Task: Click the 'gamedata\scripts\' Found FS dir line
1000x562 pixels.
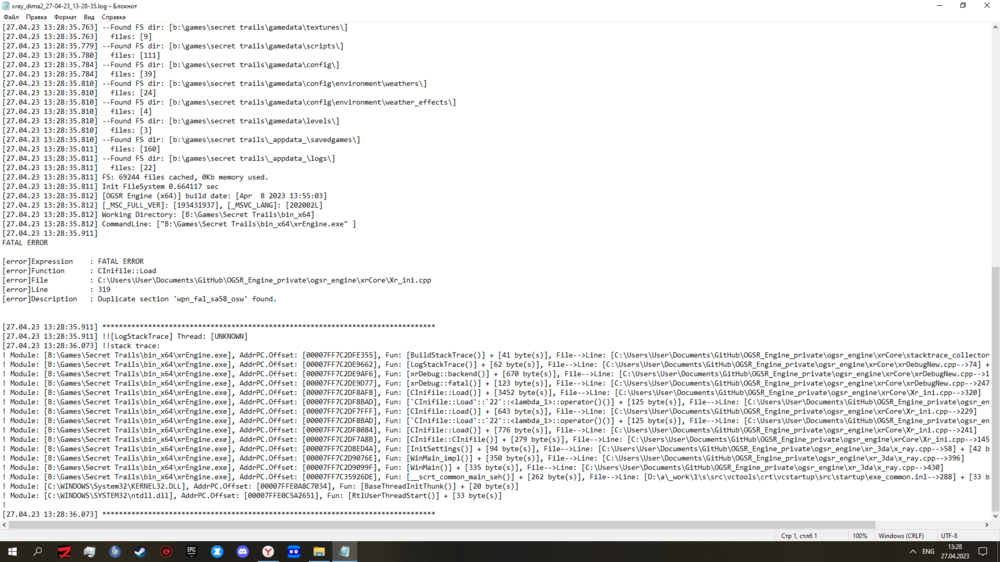Action: [x=173, y=46]
